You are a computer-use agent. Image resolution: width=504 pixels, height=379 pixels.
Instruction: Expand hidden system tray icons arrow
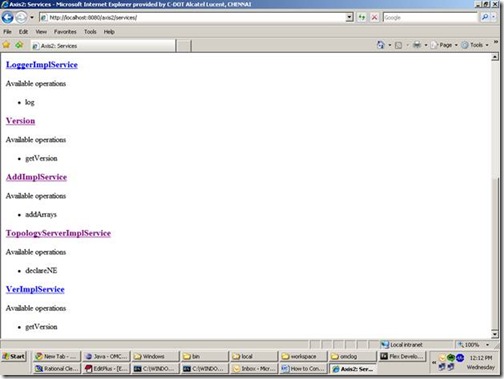tap(434, 362)
